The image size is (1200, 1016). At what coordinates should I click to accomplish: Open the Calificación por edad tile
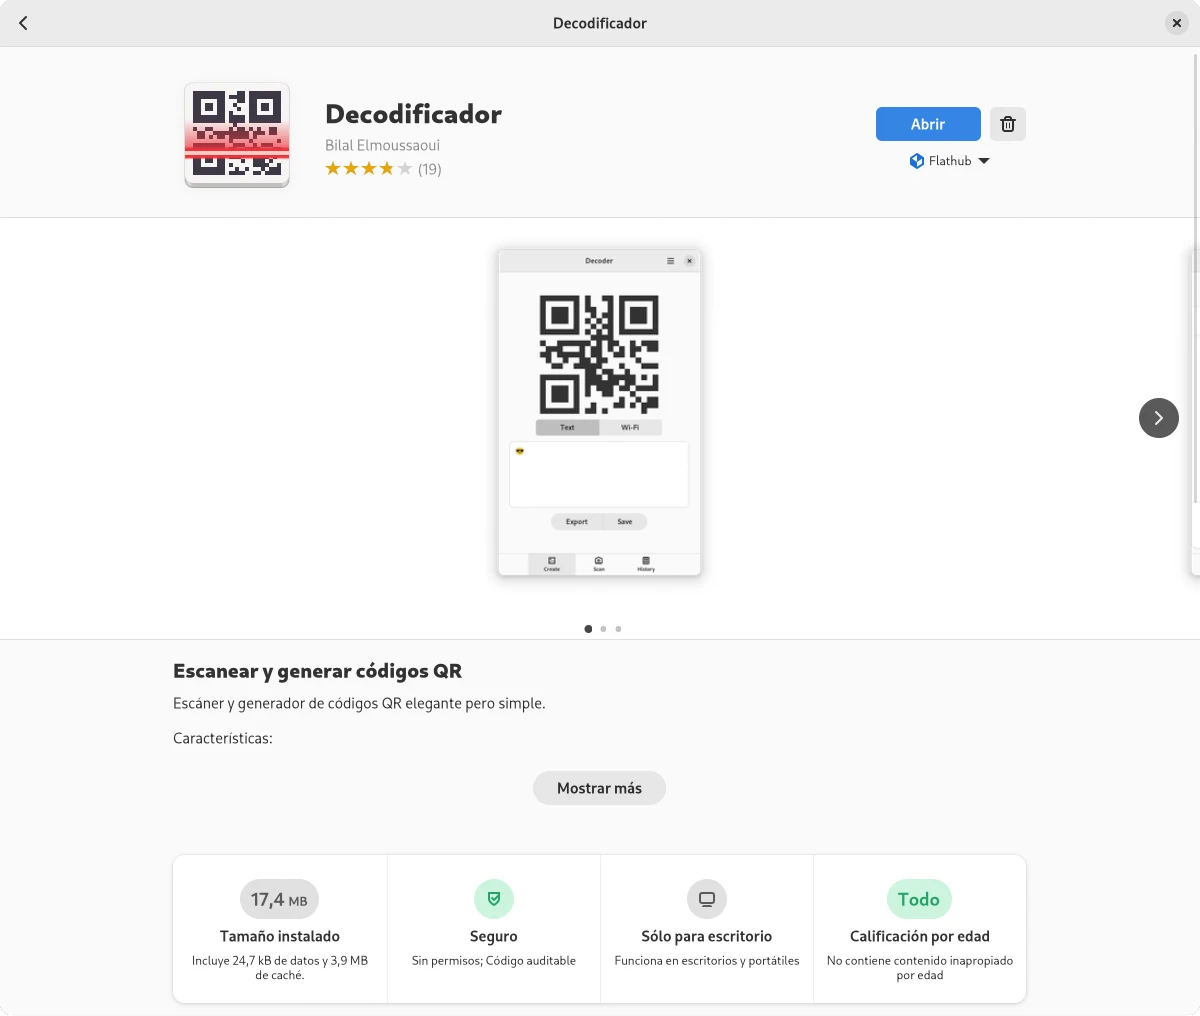tap(920, 928)
